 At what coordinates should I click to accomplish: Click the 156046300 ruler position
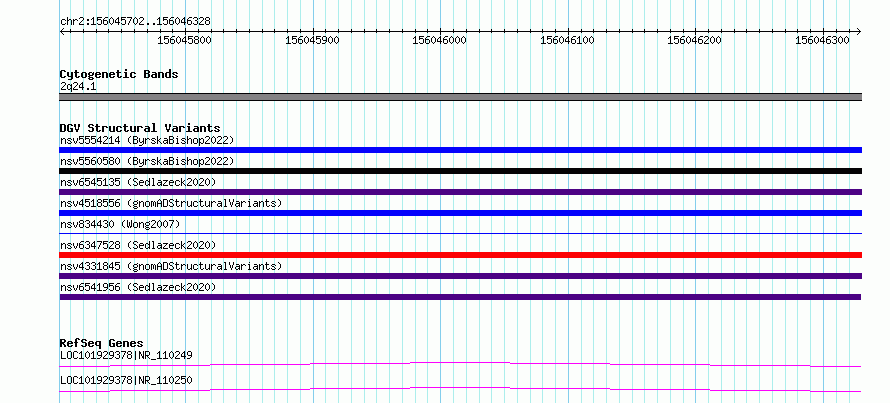[823, 40]
